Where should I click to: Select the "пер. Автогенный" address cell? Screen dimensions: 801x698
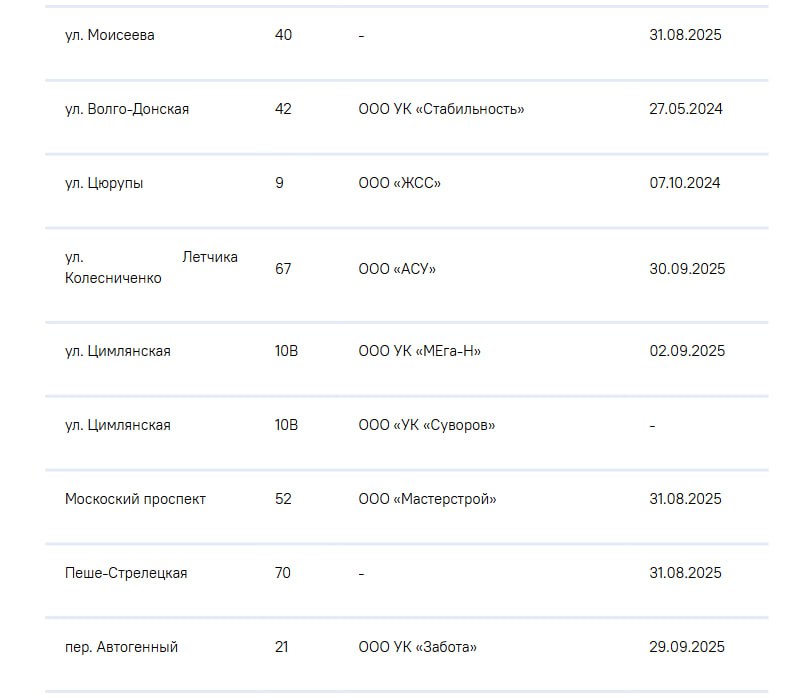(121, 647)
